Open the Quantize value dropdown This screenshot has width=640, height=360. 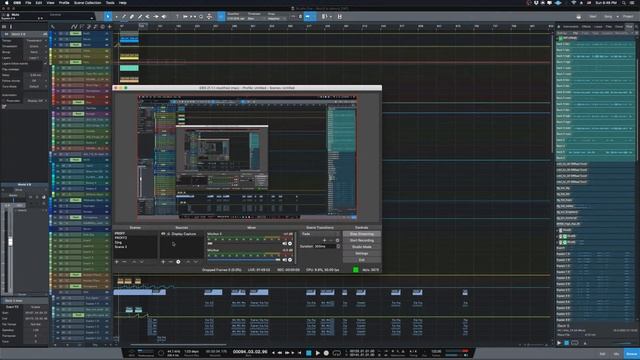click(236, 18)
